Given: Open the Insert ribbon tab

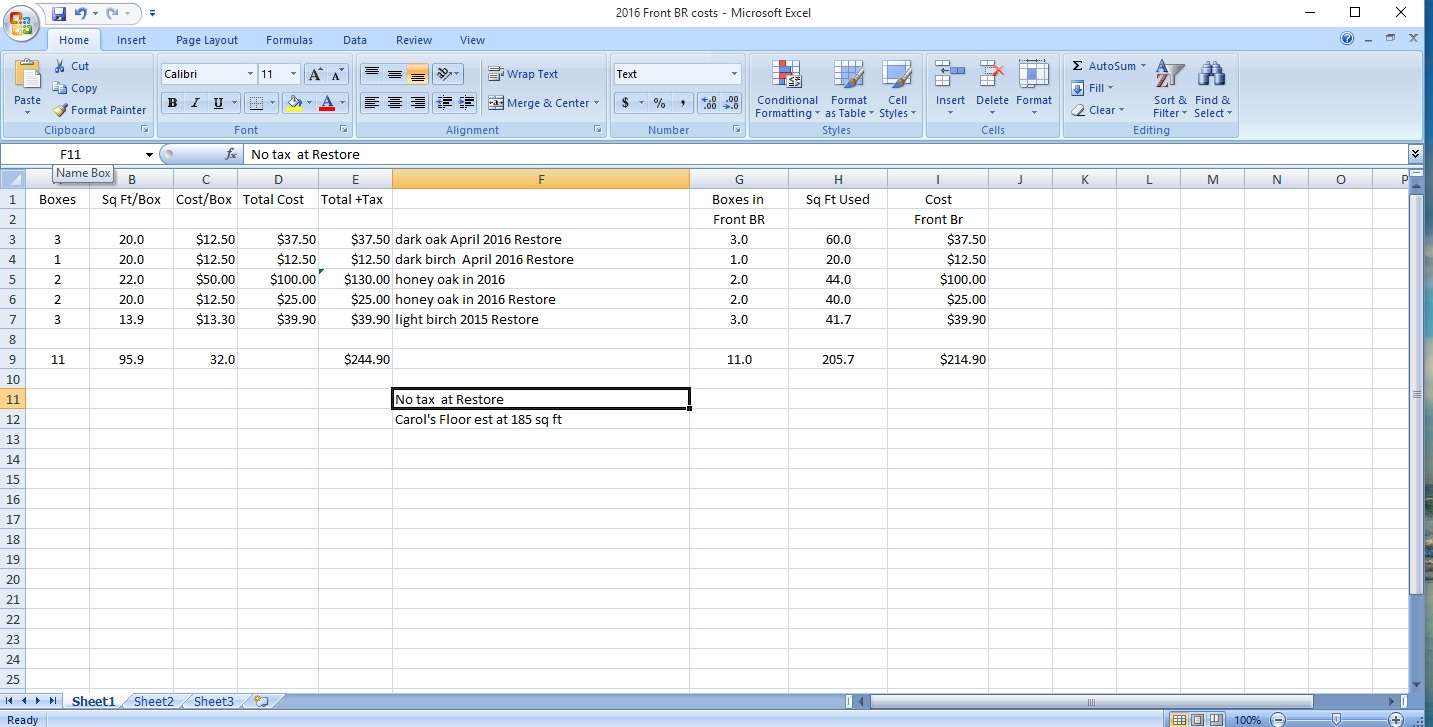Looking at the screenshot, I should 131,40.
